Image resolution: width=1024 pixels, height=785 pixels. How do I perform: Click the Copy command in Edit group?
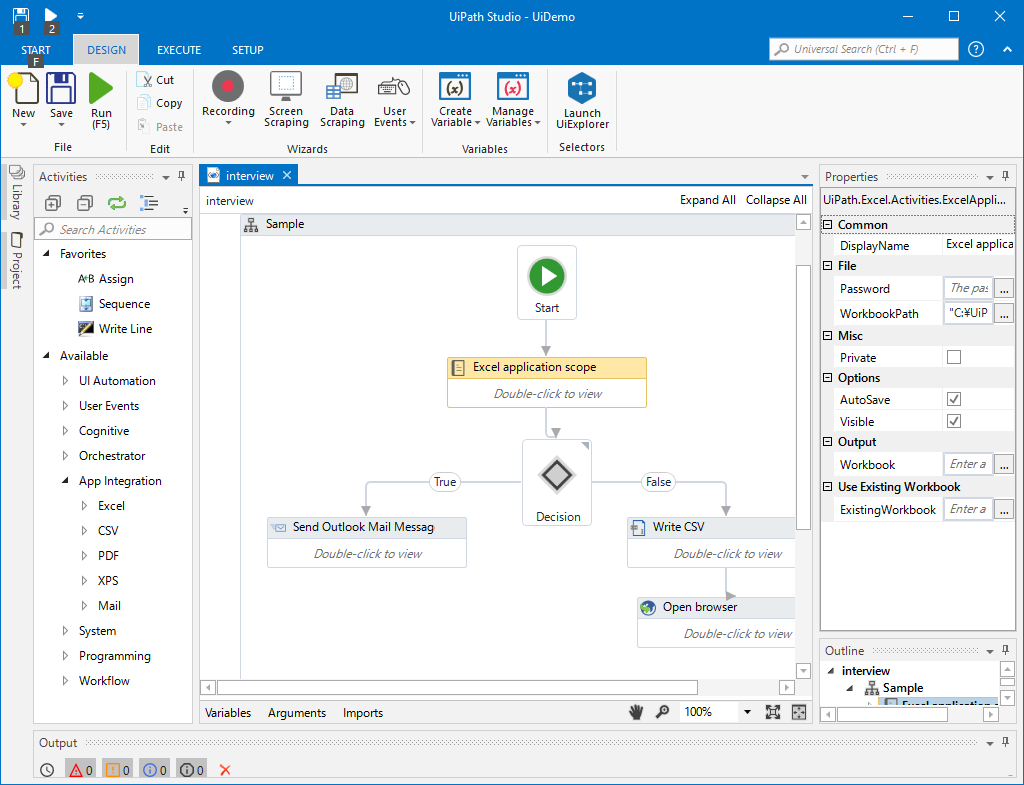pyautogui.click(x=160, y=103)
